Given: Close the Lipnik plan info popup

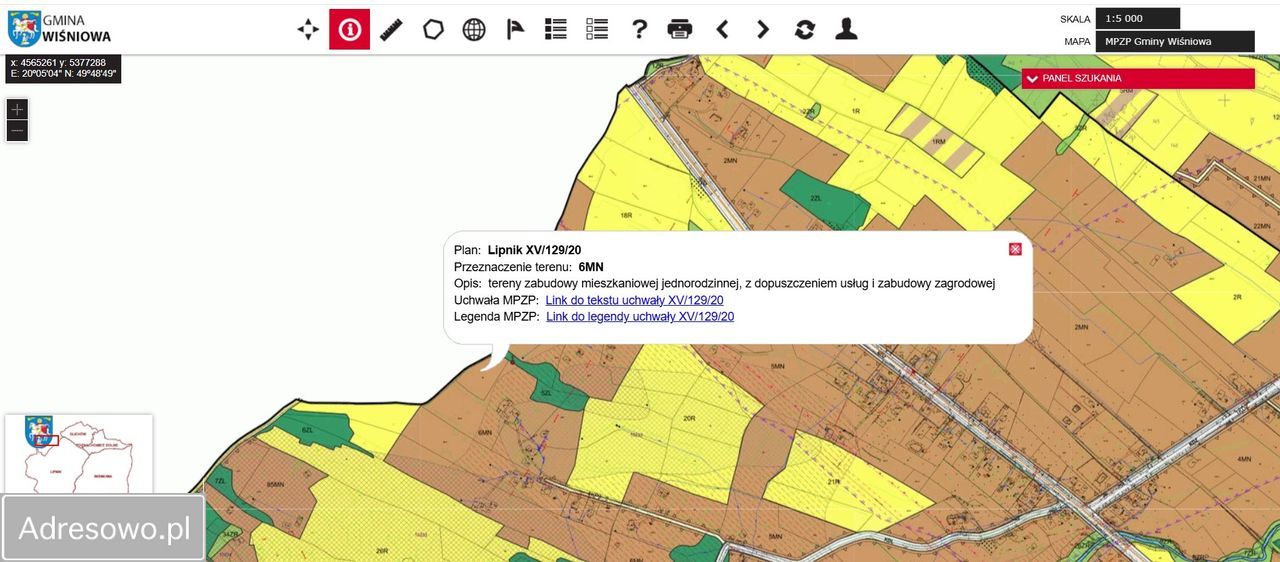Looking at the screenshot, I should [1015, 249].
